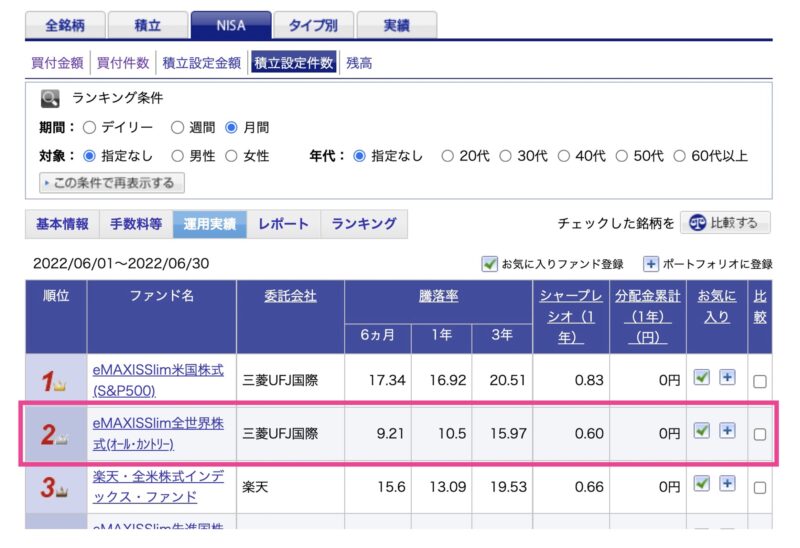Viewport: 800px width, 548px height.
Task: Add 楽天・全米株式 fund to favorites
Action: (702, 483)
